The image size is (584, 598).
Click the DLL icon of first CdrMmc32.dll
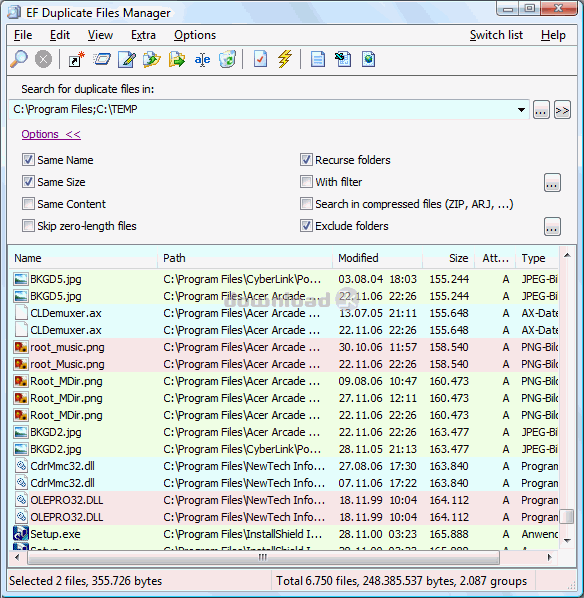point(21,466)
